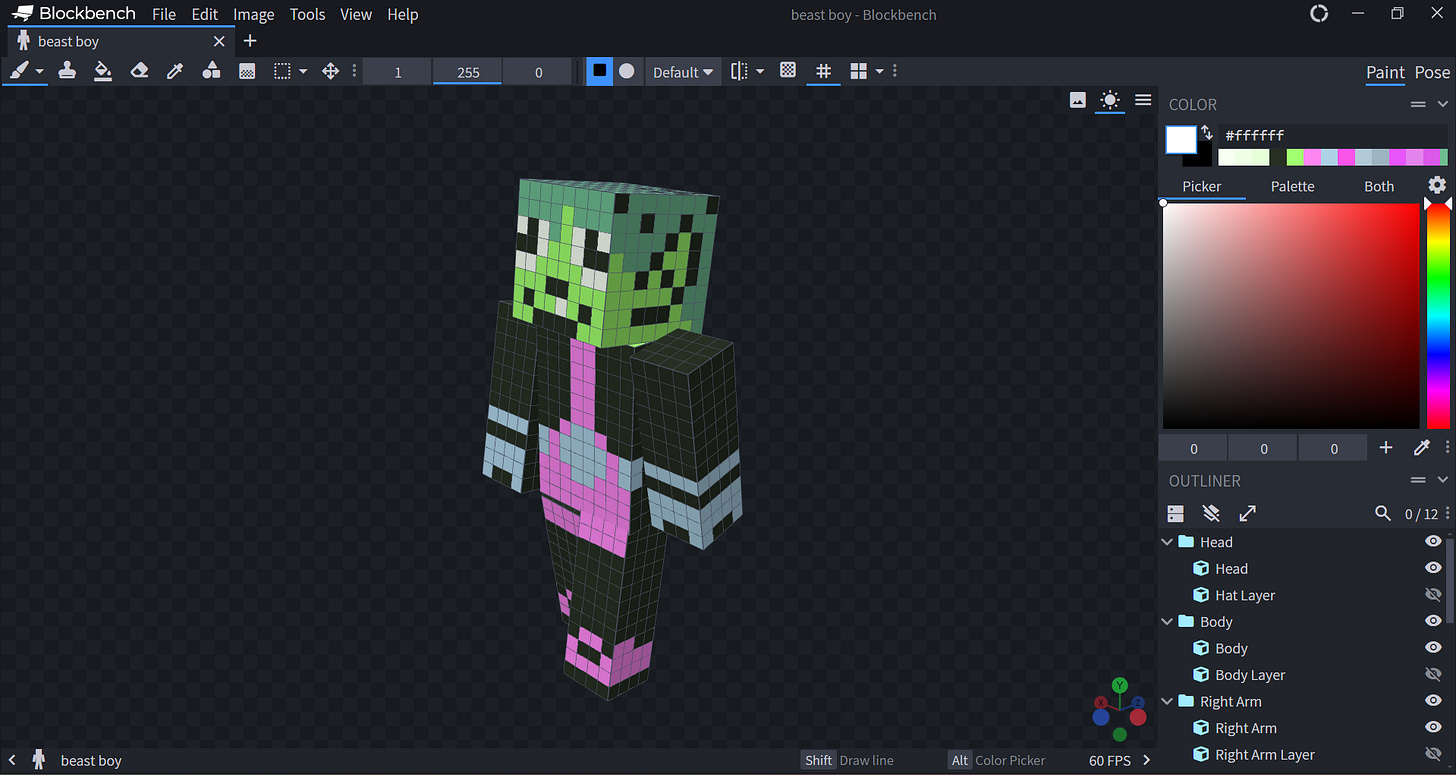Search the outliner with magnifier icon
This screenshot has width=1456, height=775.
pyautogui.click(x=1383, y=513)
